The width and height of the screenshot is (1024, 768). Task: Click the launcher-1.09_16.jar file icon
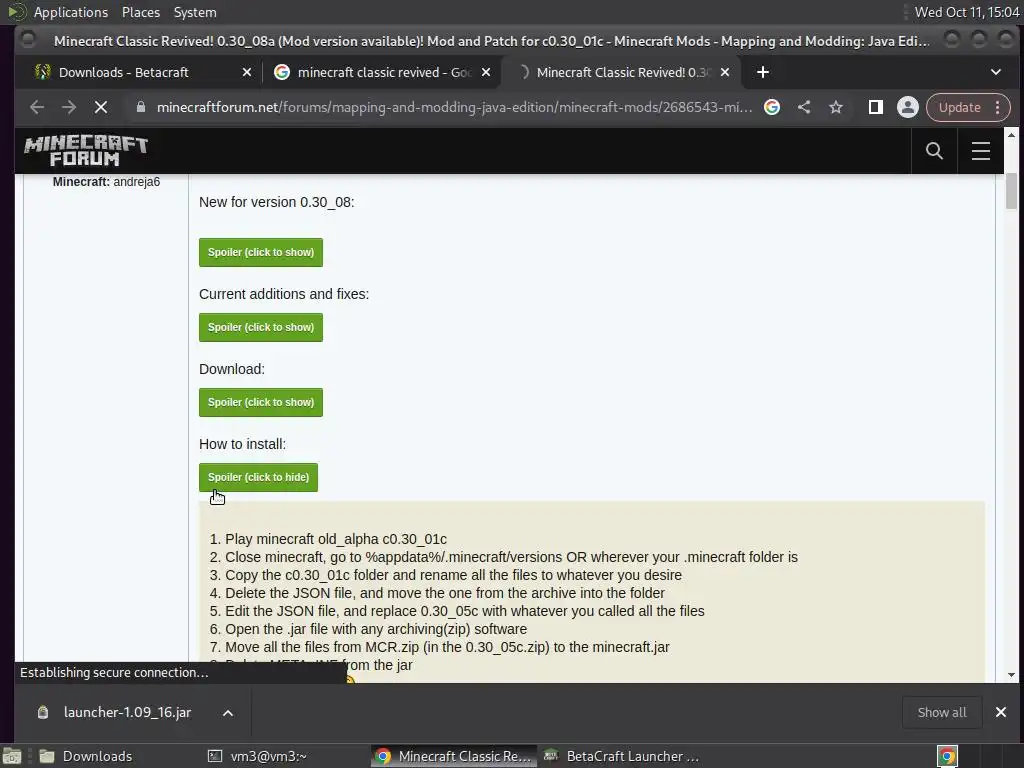(43, 712)
